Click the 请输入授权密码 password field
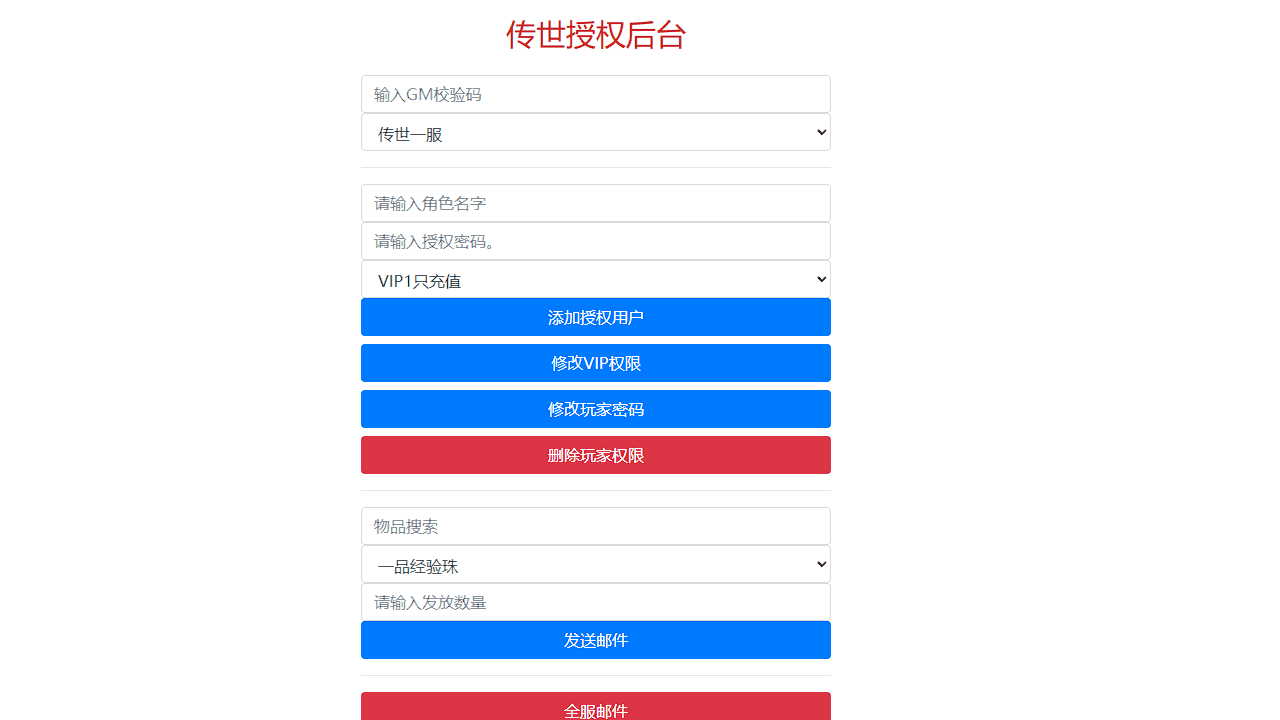1280x720 pixels. [596, 241]
